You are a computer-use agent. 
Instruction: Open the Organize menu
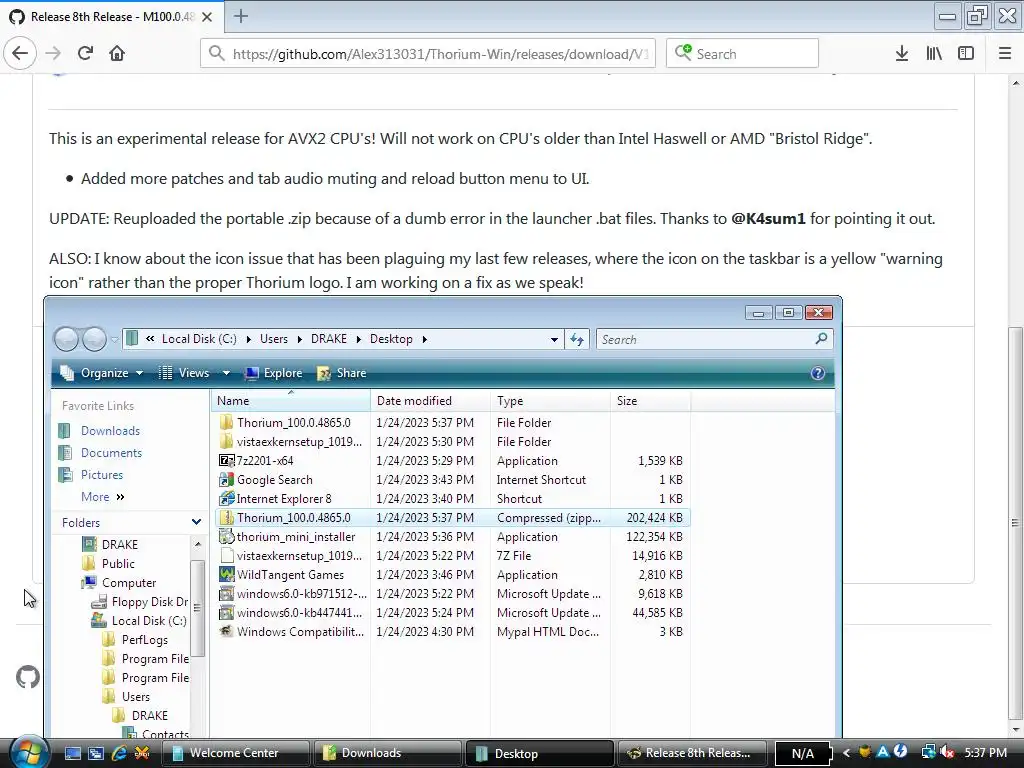pos(102,373)
